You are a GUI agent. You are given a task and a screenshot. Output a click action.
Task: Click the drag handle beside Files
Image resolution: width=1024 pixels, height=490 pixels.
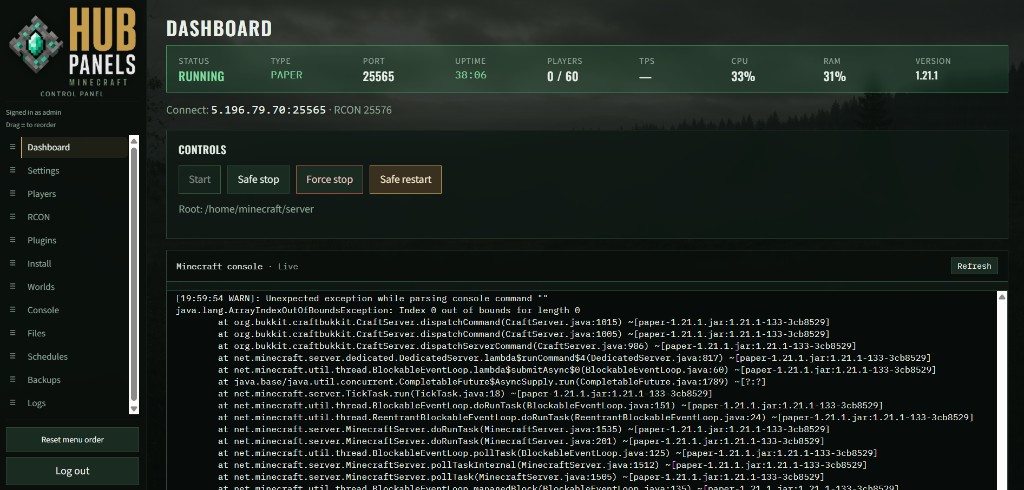[x=12, y=333]
